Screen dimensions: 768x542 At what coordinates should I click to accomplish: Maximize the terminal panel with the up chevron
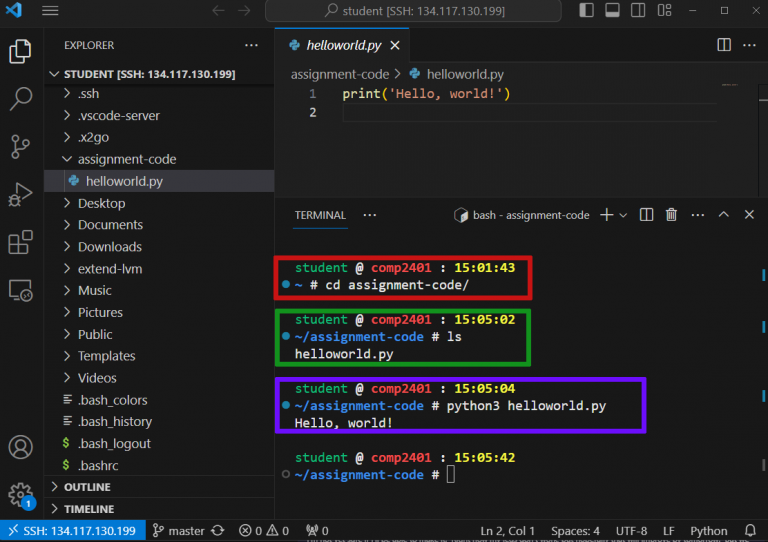(724, 215)
